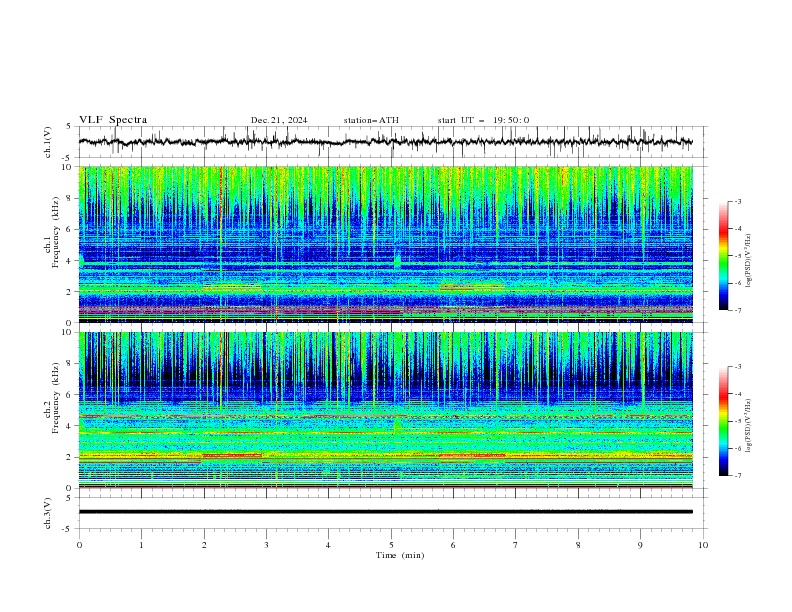The height and width of the screenshot is (612, 792).
Task: Click the "-7" label on ch.1 colorbar
Action: click(737, 310)
